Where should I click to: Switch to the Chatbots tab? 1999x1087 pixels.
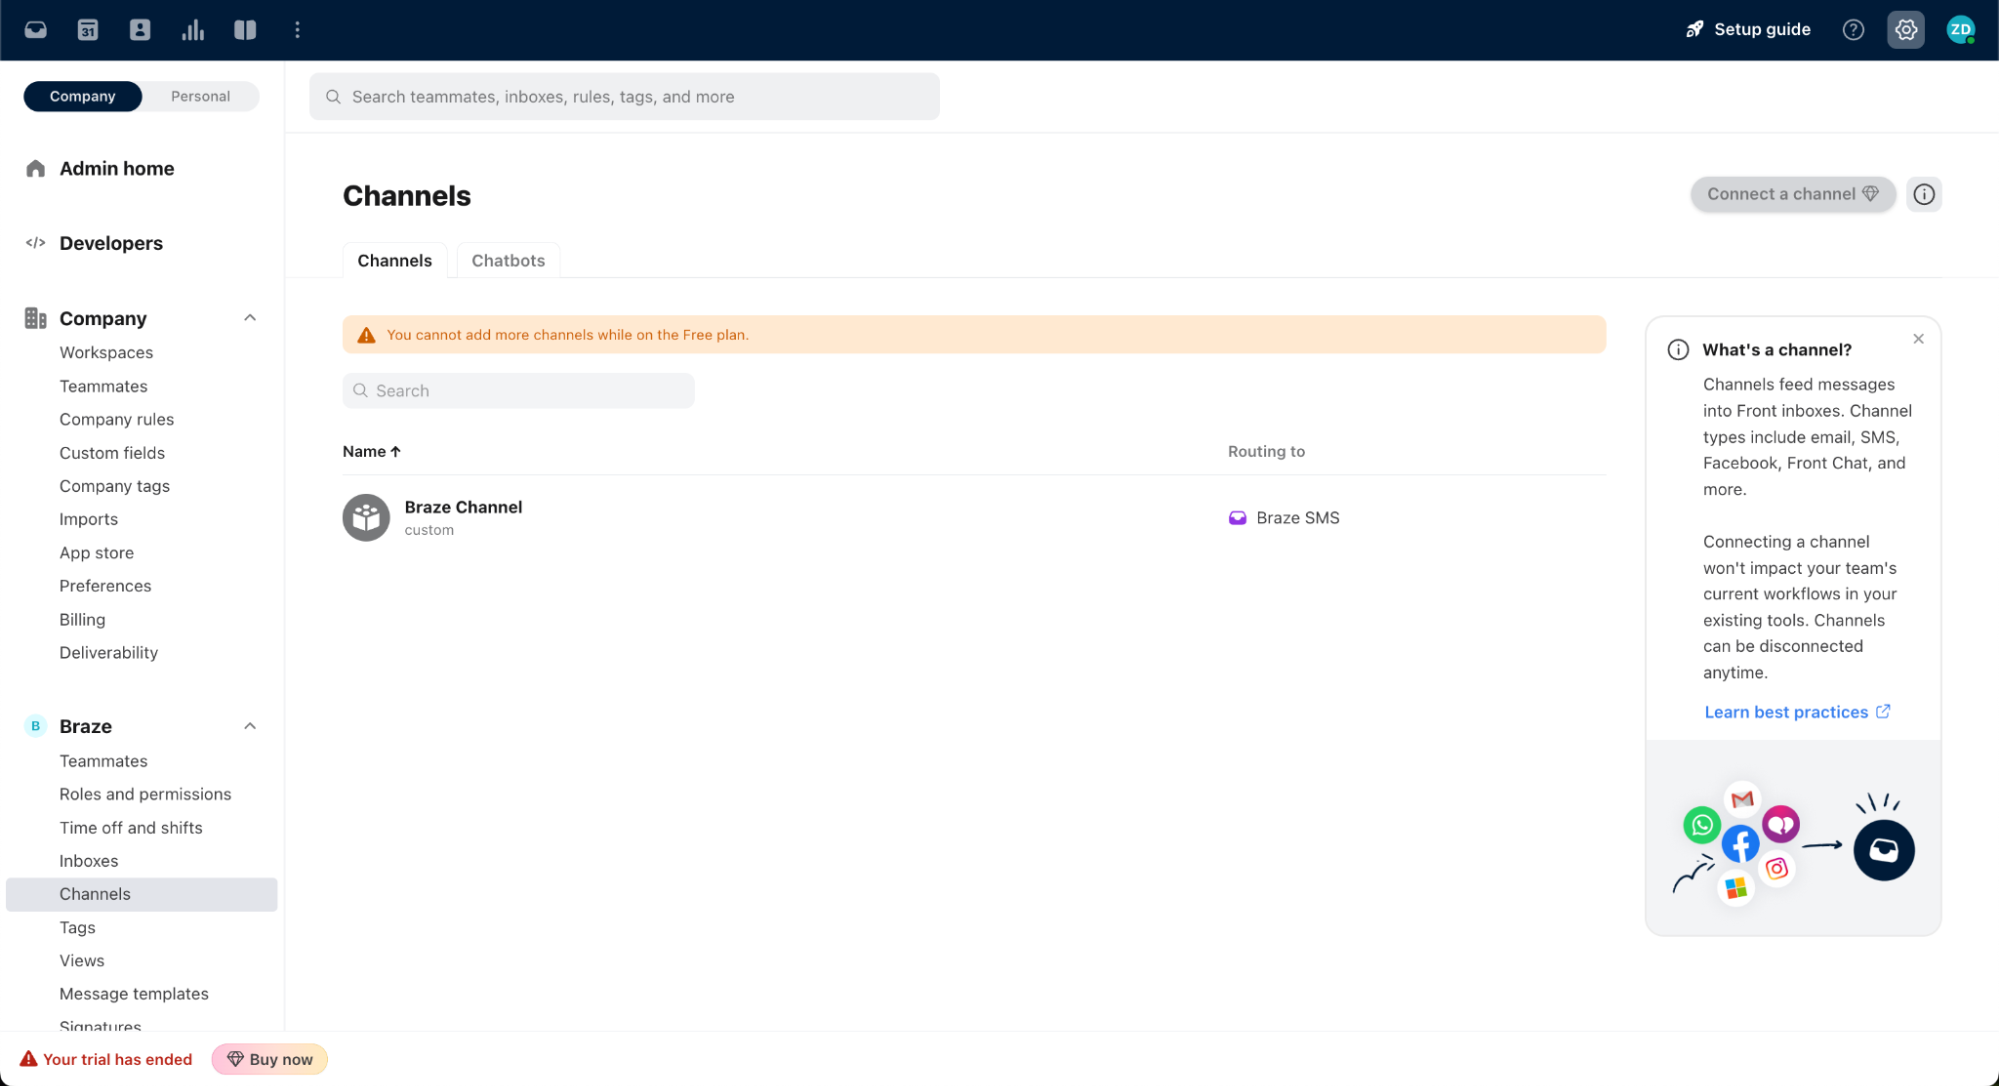(x=507, y=260)
